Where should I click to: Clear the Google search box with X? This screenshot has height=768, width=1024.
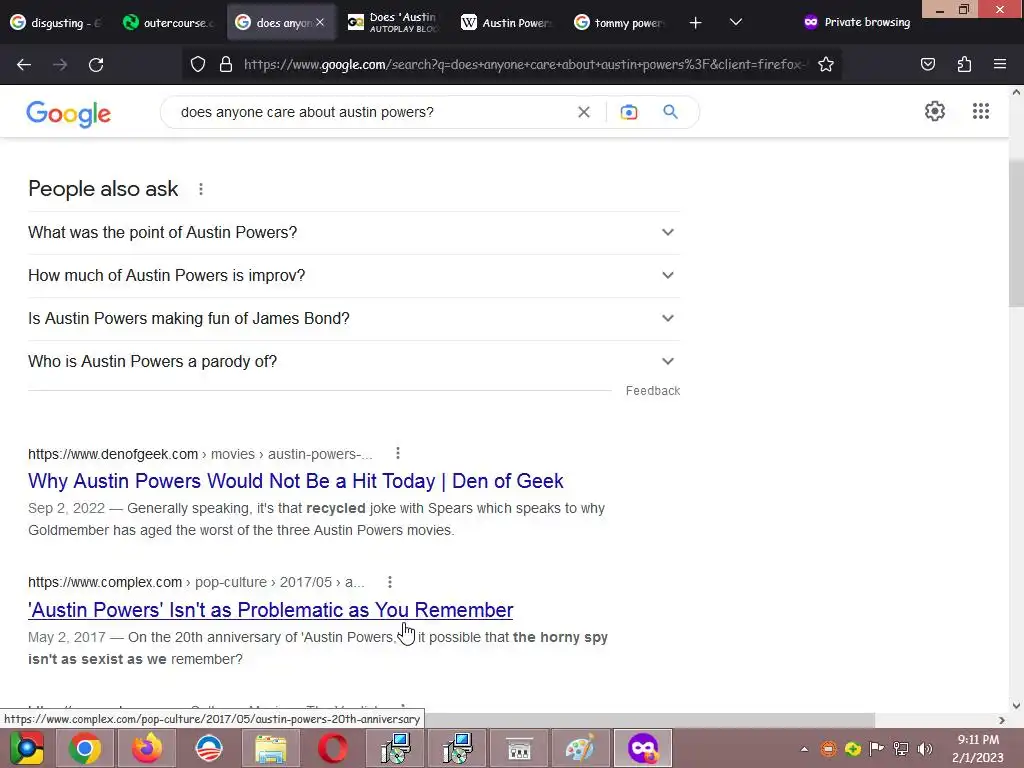click(x=584, y=112)
